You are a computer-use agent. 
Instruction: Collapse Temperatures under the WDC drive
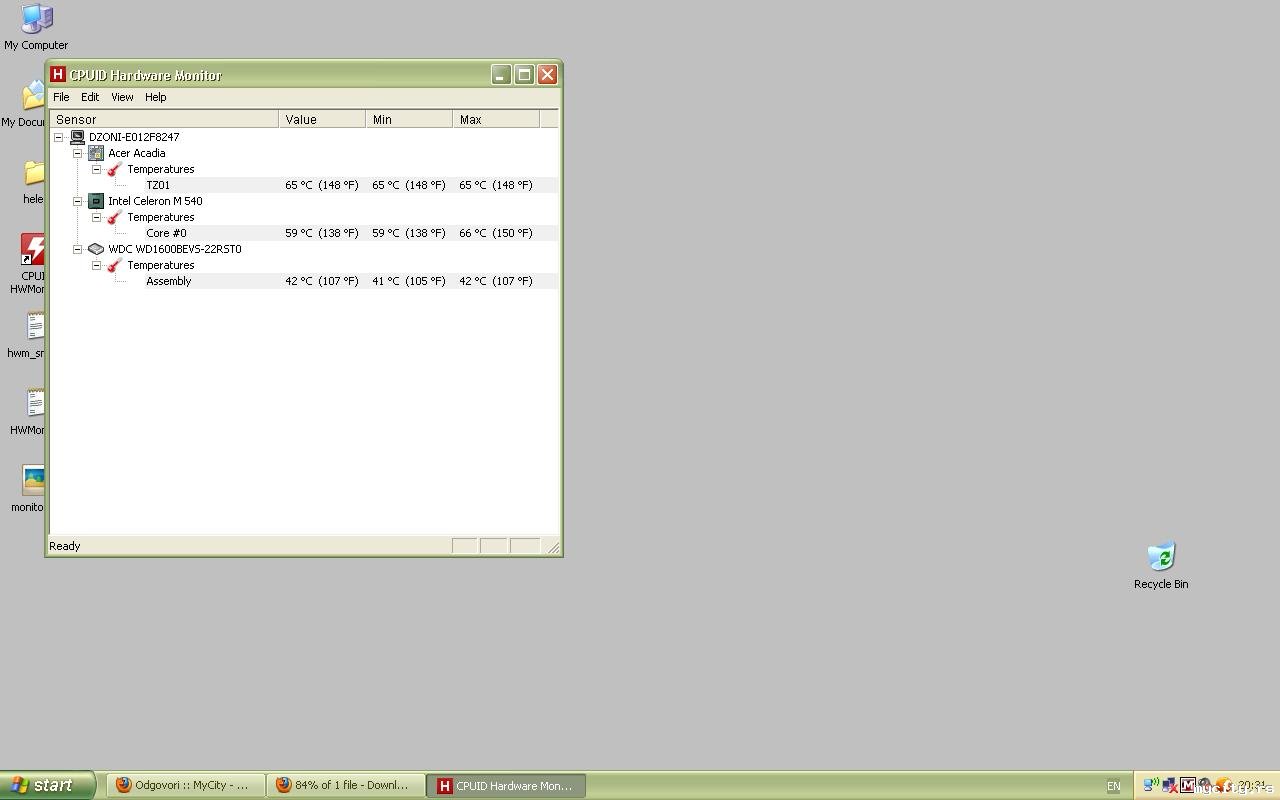(x=97, y=265)
